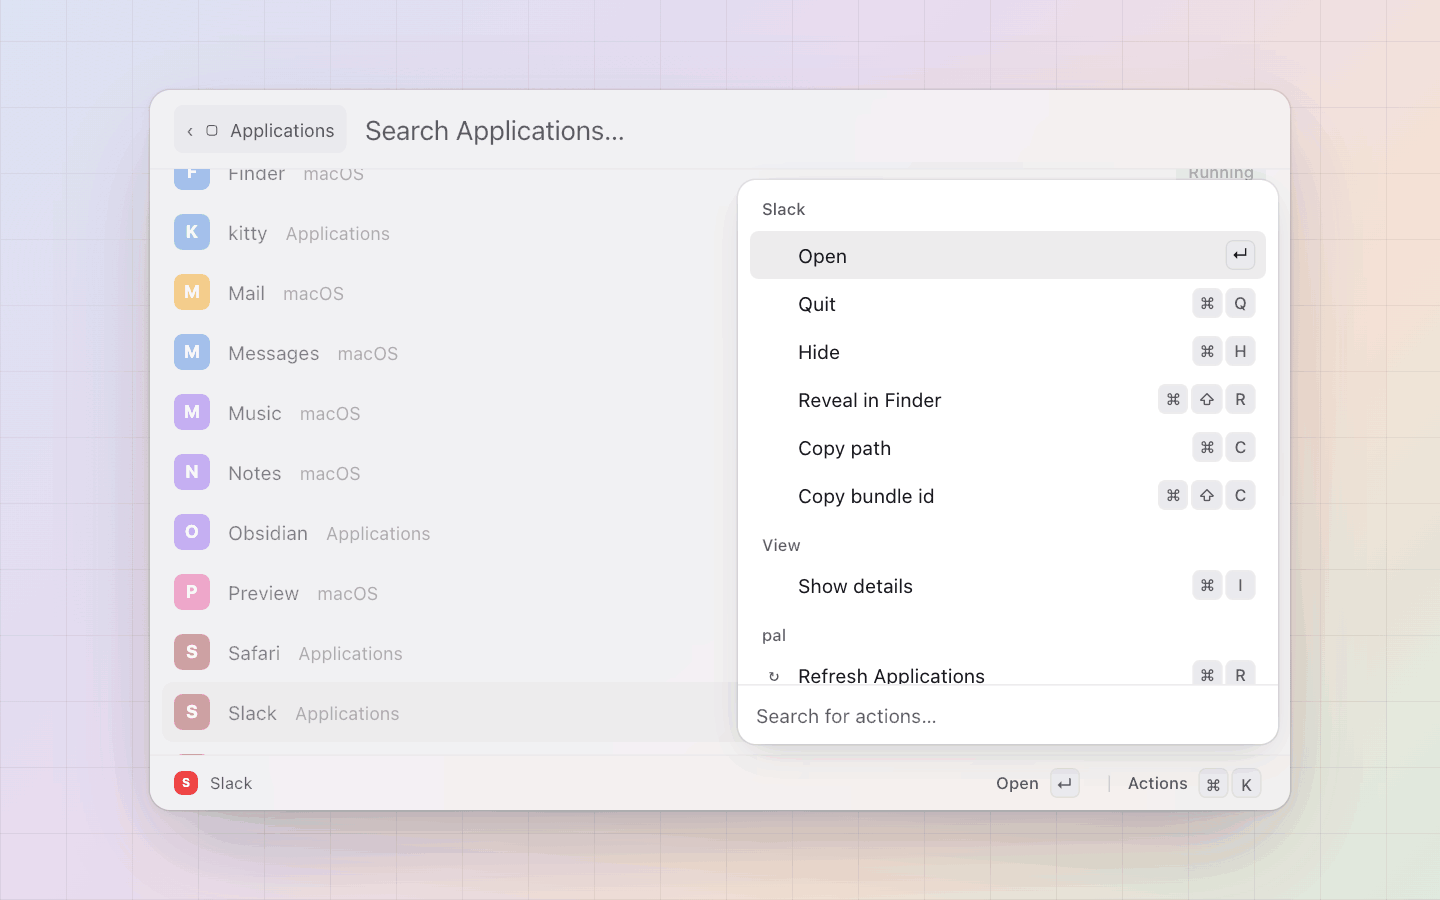Select the kitty row in the list
Screen dimensions: 1440x900
pos(450,232)
